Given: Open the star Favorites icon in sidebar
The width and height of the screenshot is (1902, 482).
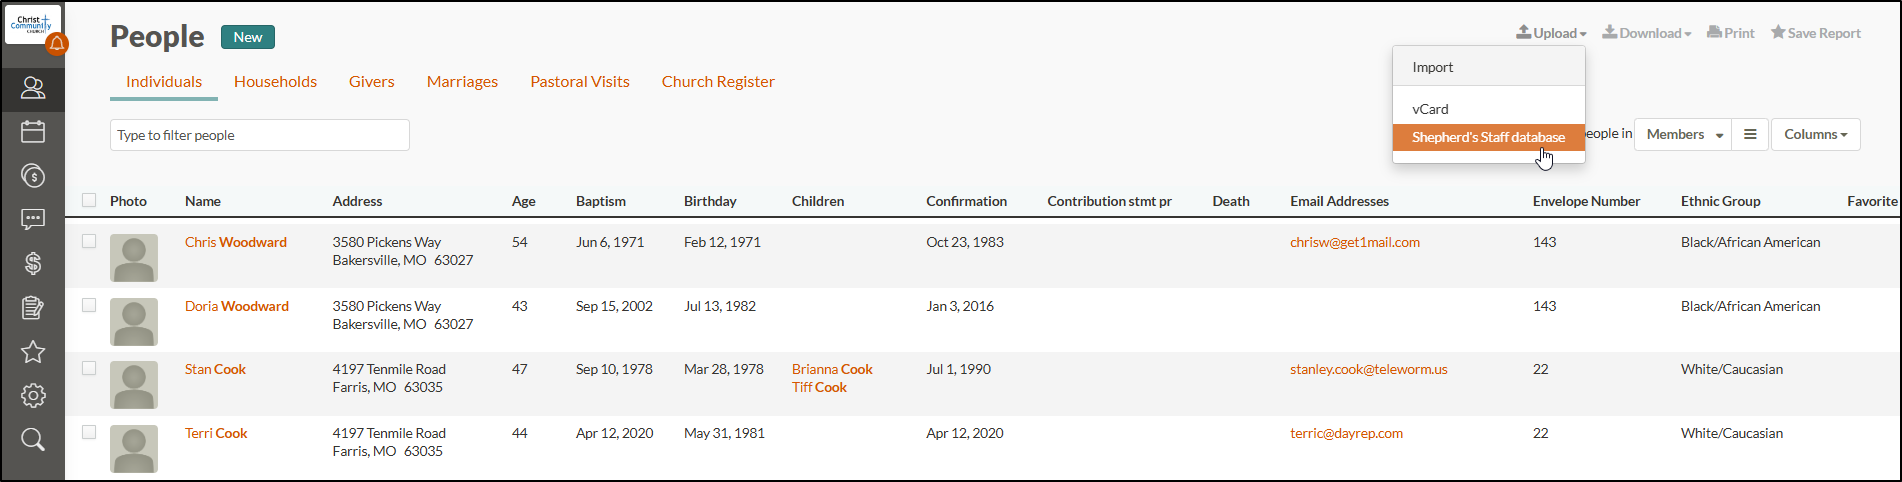Looking at the screenshot, I should [x=33, y=351].
